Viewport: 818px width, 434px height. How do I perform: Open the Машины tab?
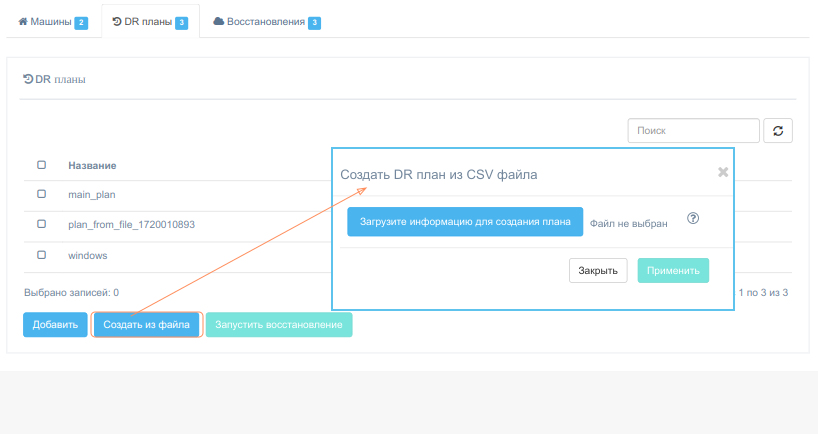(52, 22)
